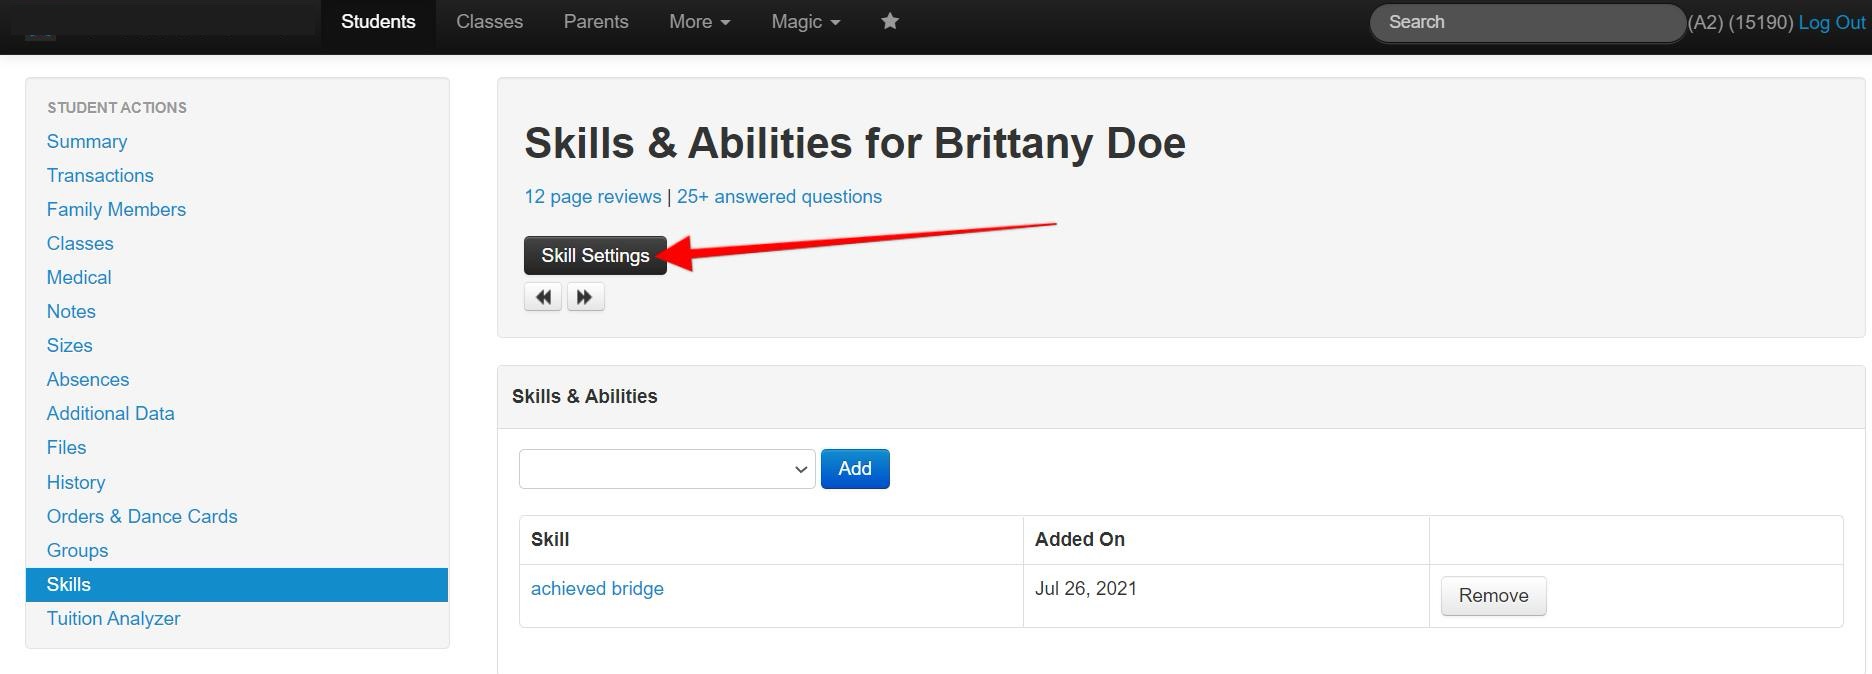This screenshot has height=674, width=1872.
Task: Open the Students tab
Action: point(378,21)
